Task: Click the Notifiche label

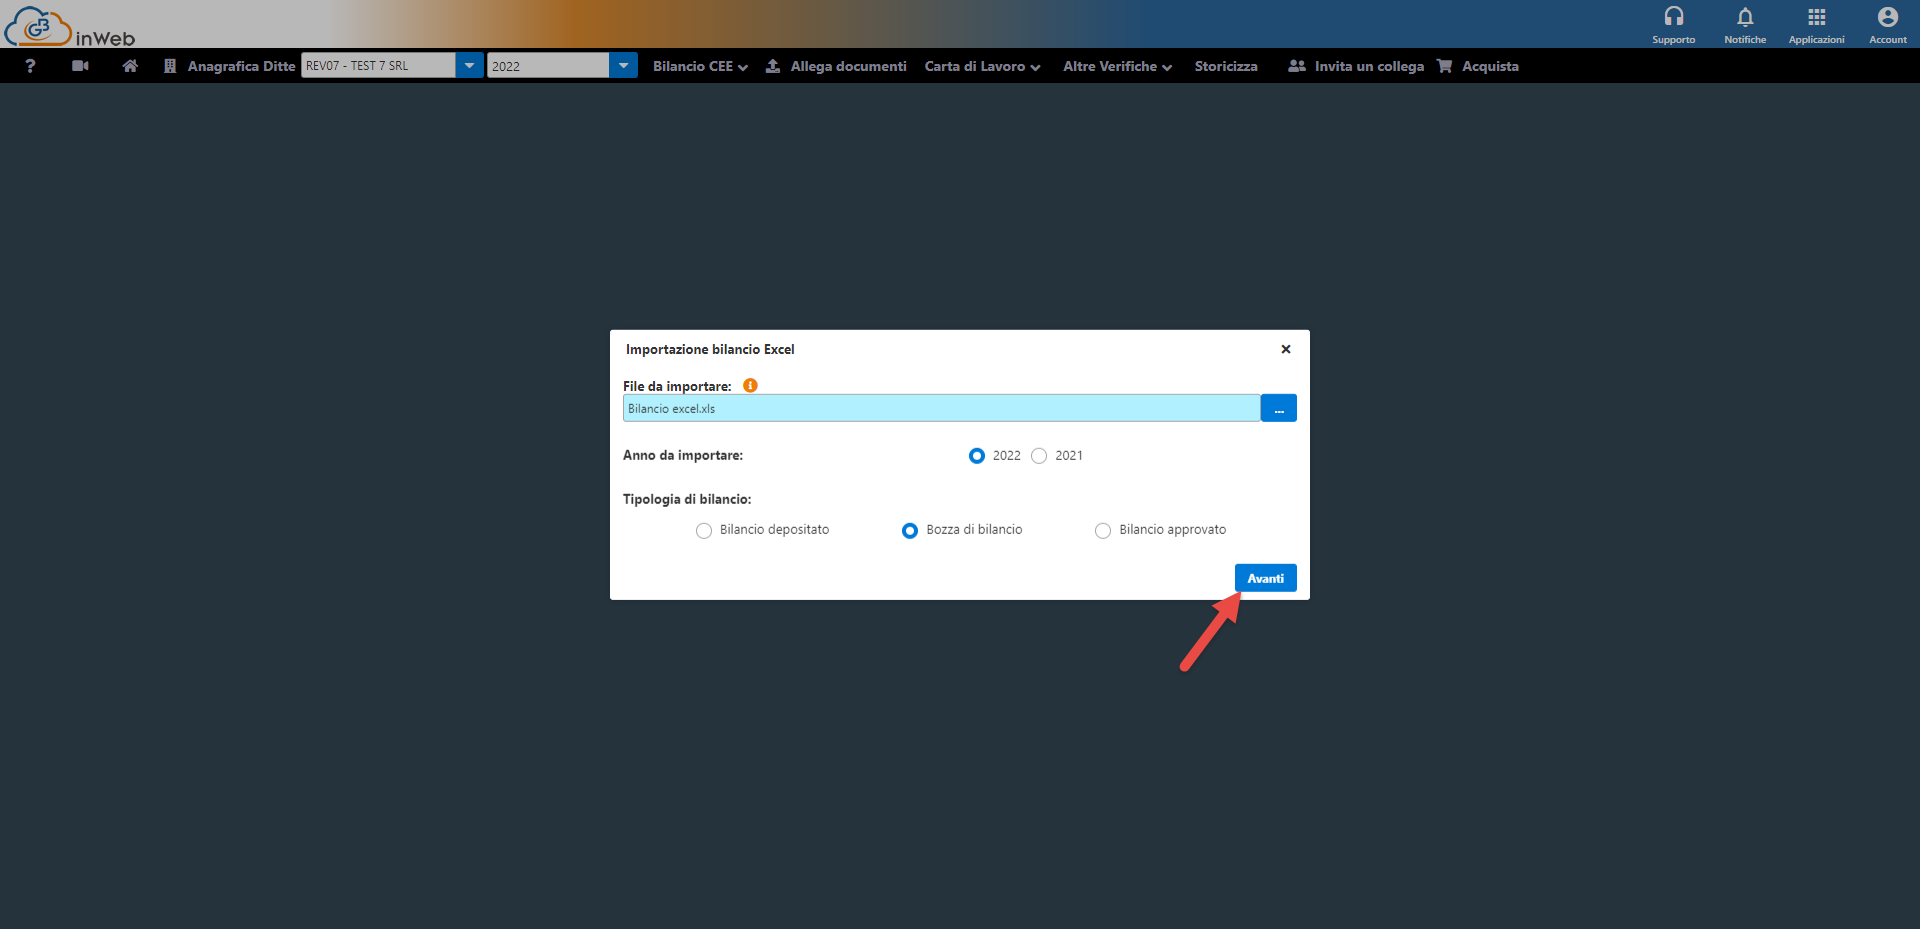Action: (1745, 40)
